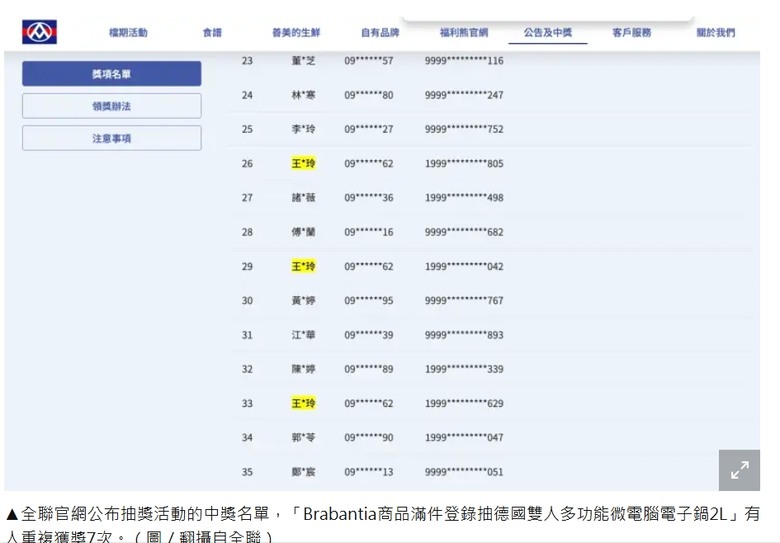Select highlighted name in row 26

(303, 163)
